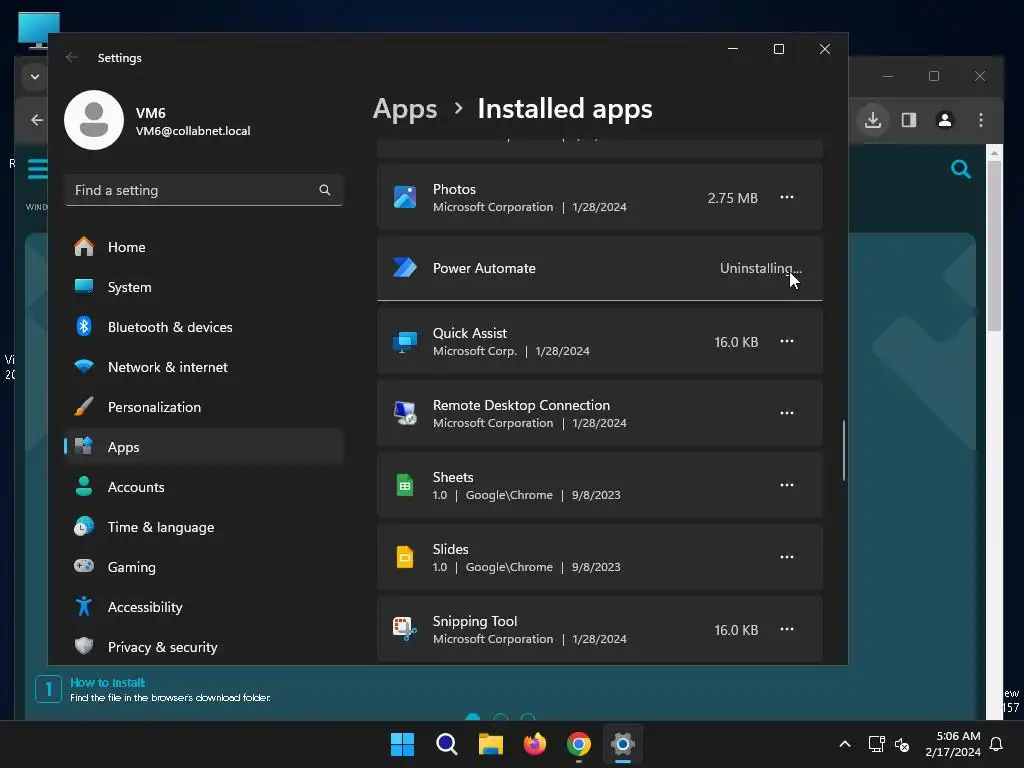This screenshot has width=1024, height=768.
Task: Open more options for Snipping Tool
Action: (787, 629)
